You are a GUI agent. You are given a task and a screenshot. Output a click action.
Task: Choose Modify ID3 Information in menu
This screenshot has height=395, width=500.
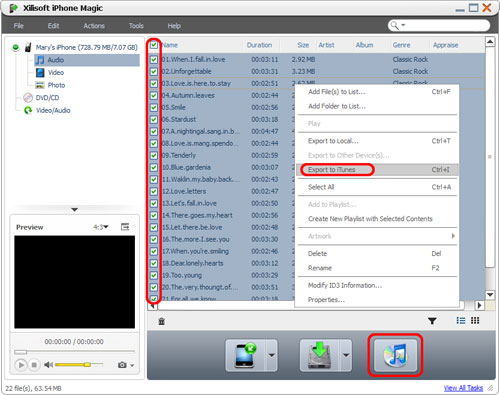[x=377, y=285]
